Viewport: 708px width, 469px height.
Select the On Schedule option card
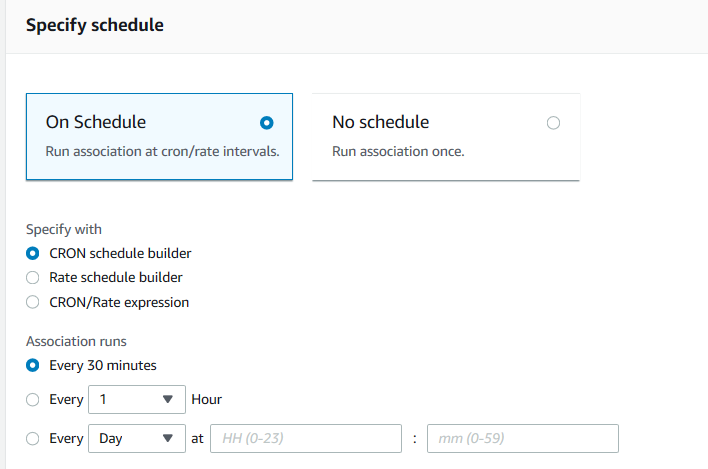click(158, 137)
